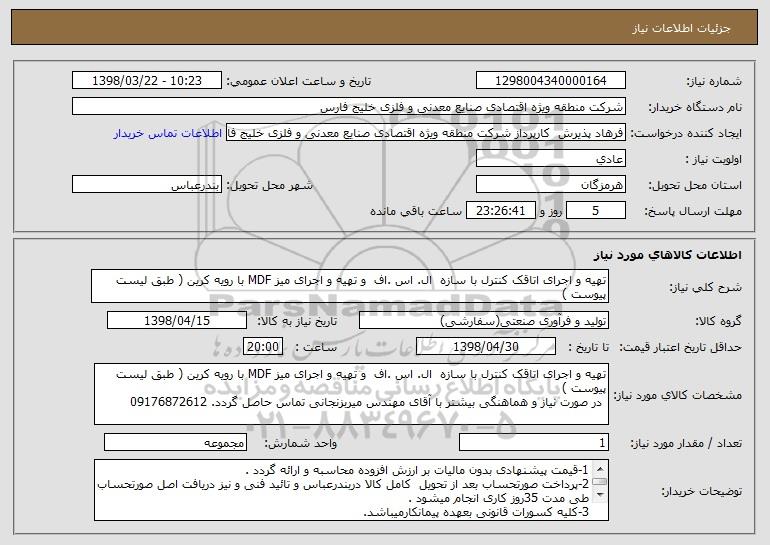Click the مهلت ارسال پاسخ label

pyautogui.click(x=693, y=212)
